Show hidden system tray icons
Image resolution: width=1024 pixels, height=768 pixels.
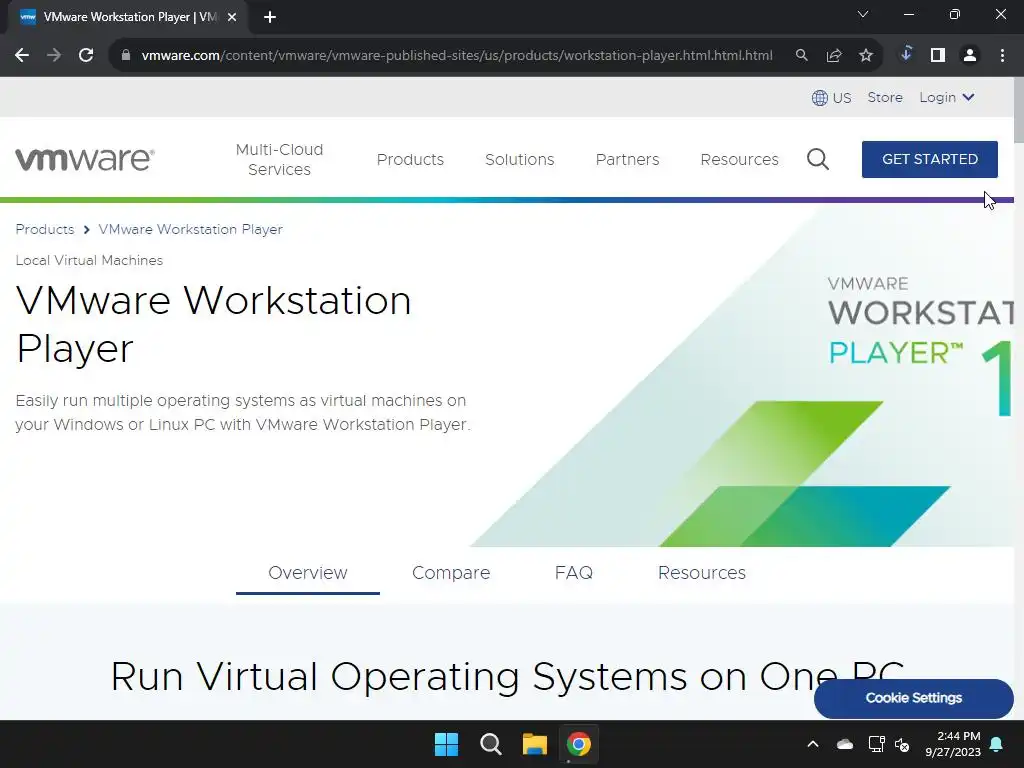click(x=813, y=744)
